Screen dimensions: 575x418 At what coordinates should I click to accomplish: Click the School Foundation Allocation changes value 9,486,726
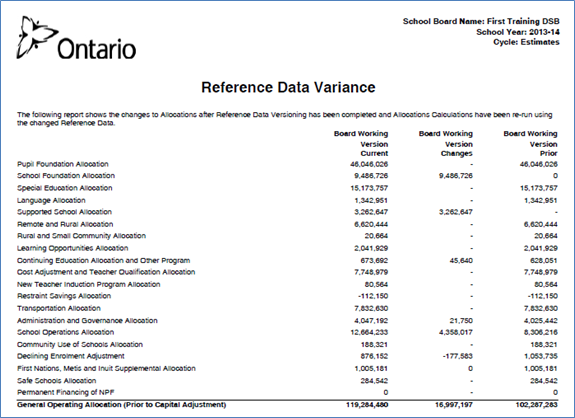(x=456, y=176)
